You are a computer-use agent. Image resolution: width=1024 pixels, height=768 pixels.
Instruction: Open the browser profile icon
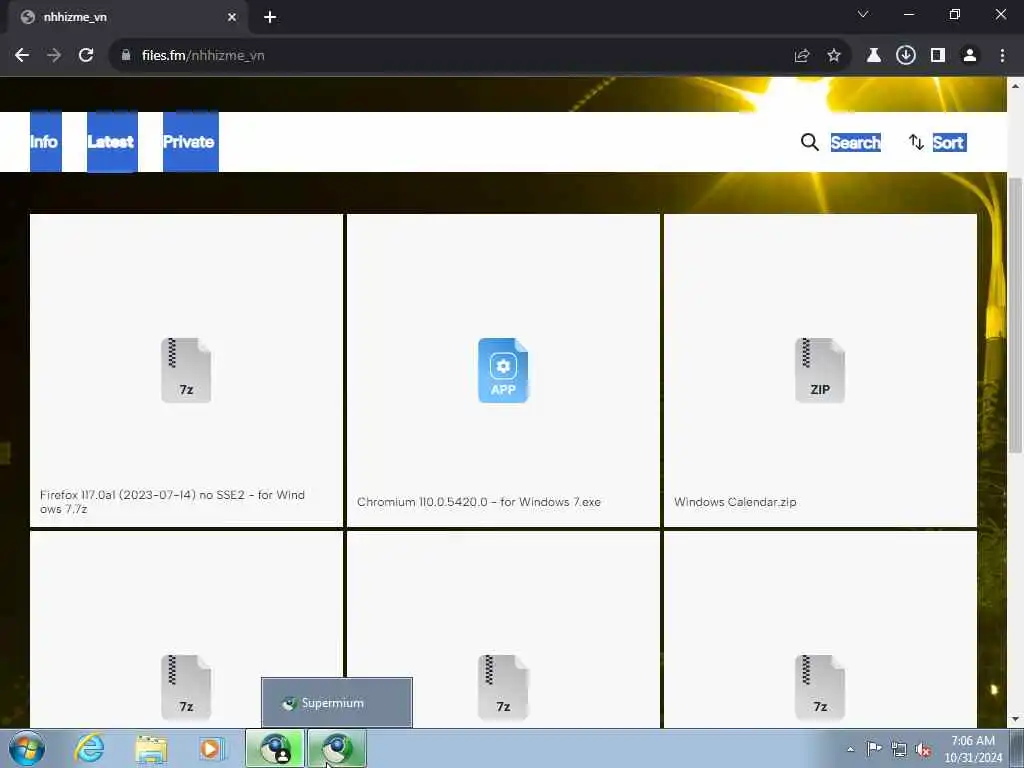[970, 56]
